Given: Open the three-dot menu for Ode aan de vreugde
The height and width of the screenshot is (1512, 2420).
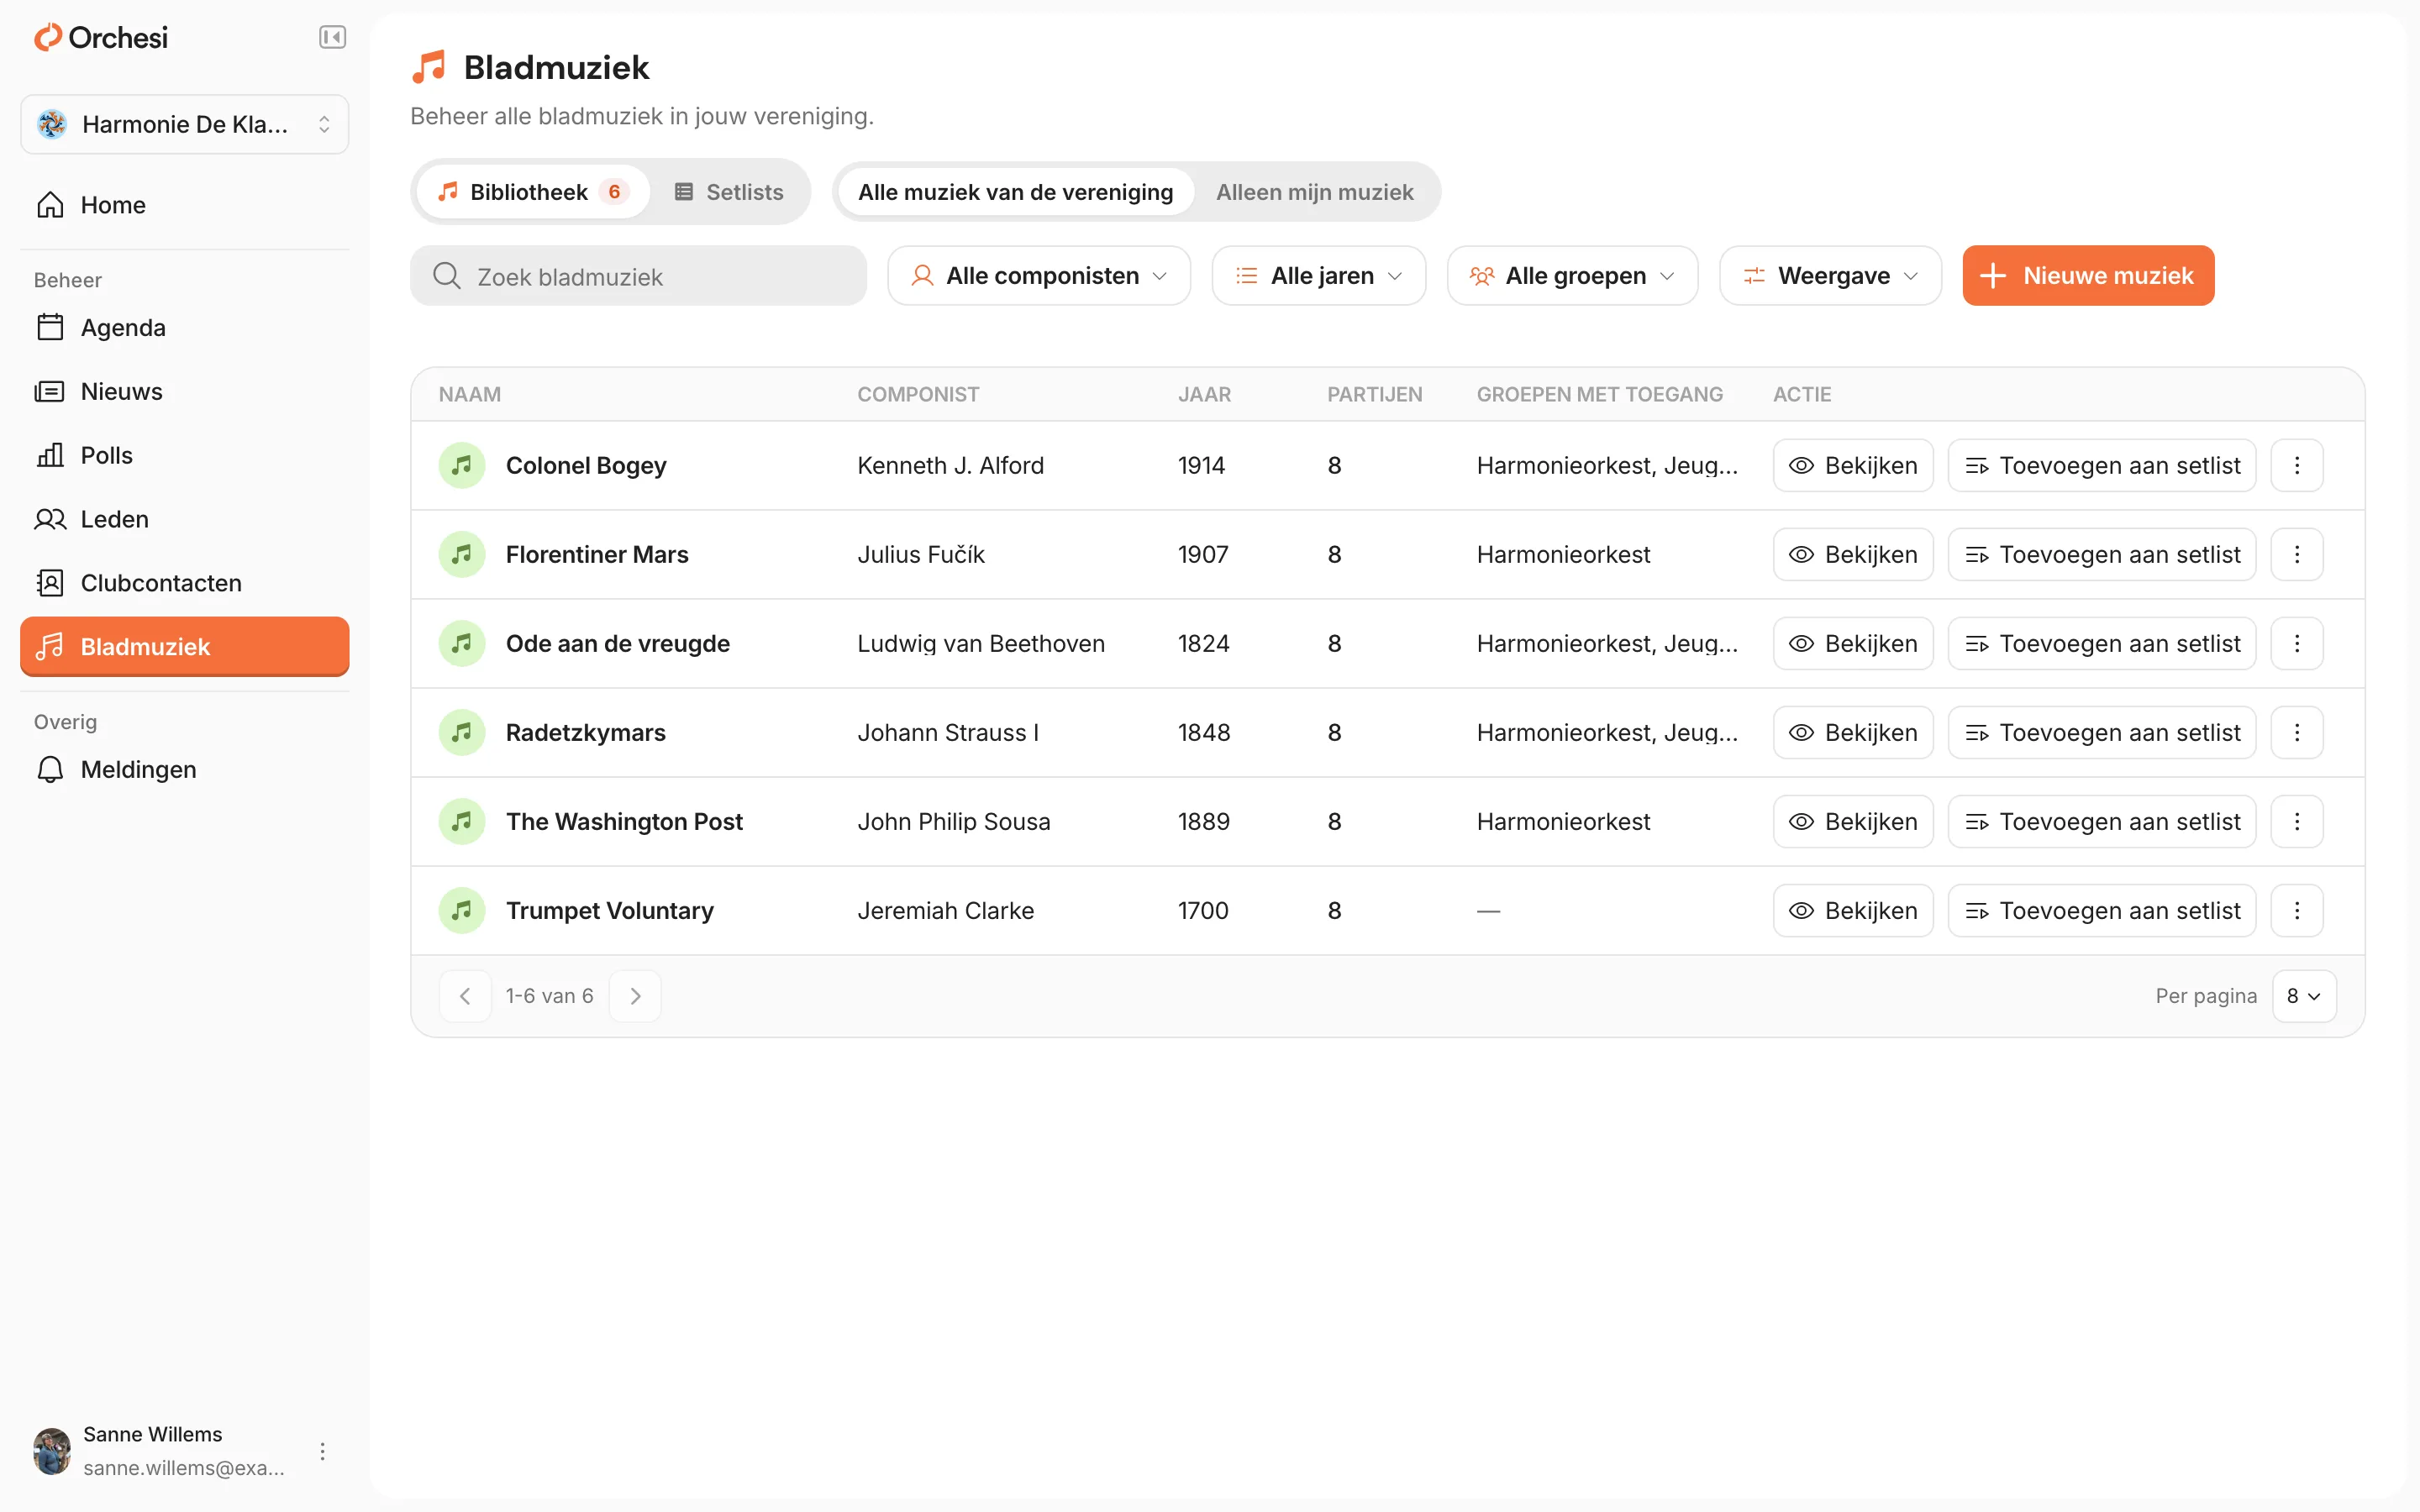Looking at the screenshot, I should click(x=2296, y=643).
